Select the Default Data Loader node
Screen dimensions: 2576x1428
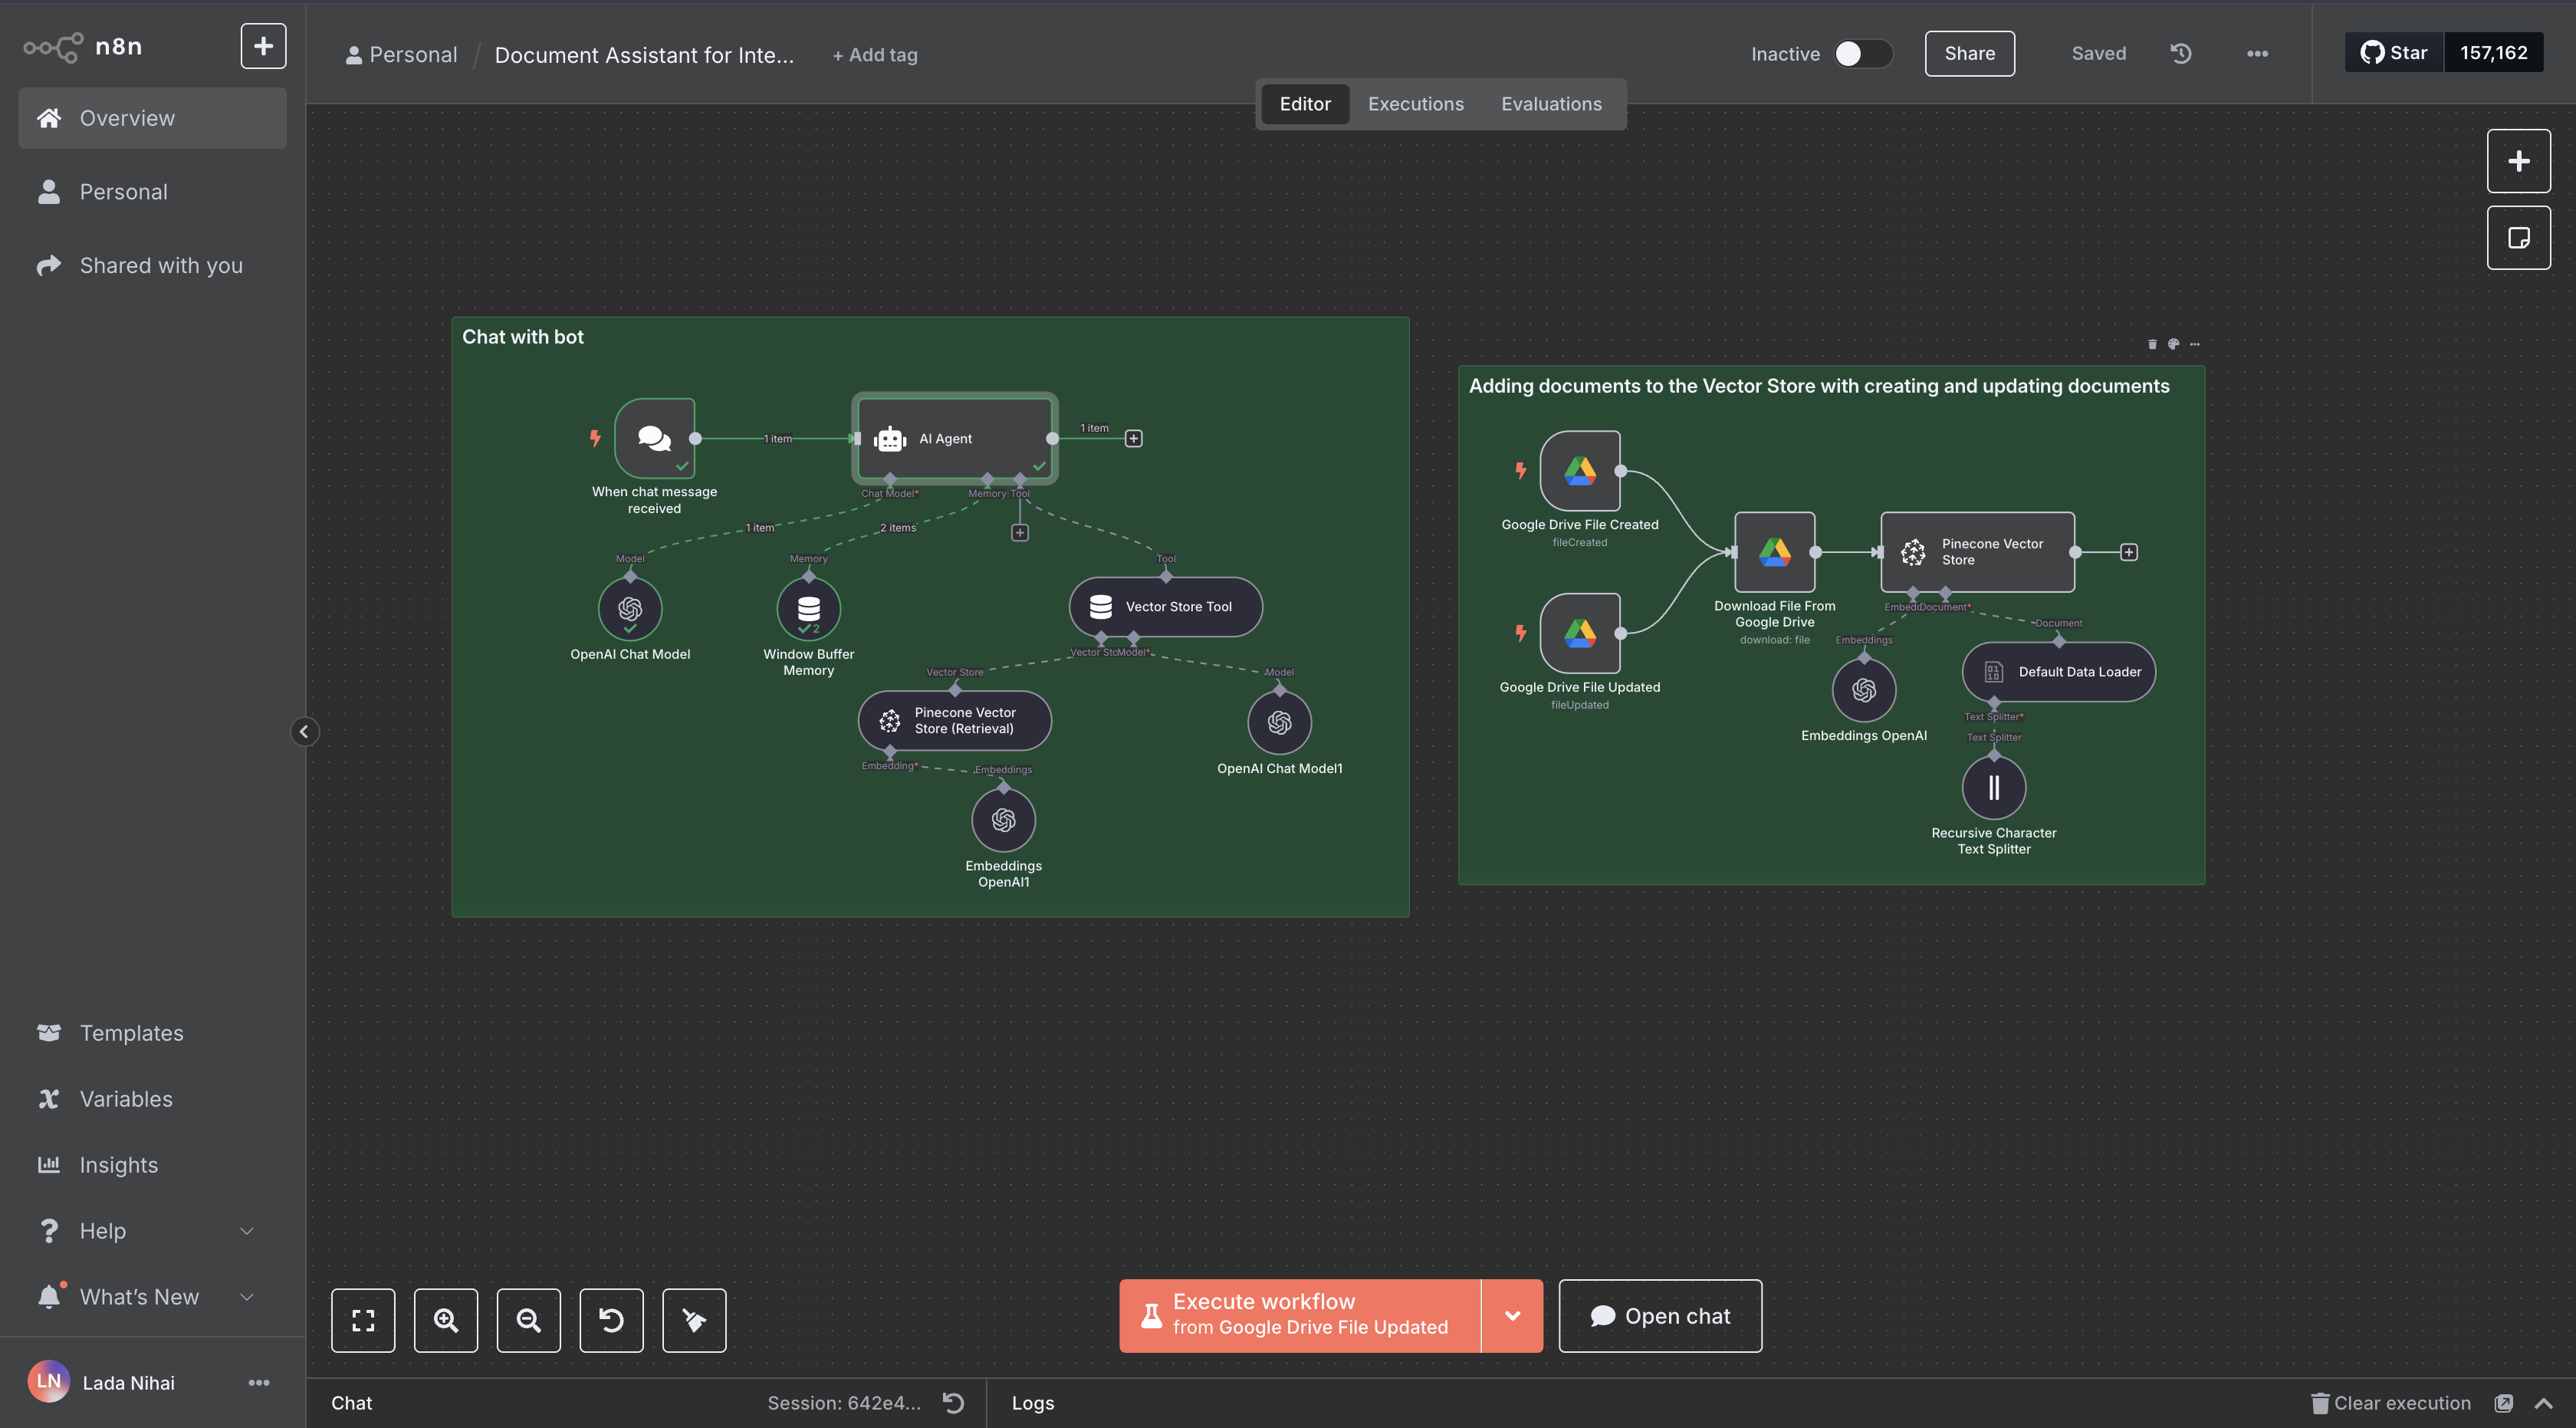tap(2059, 672)
